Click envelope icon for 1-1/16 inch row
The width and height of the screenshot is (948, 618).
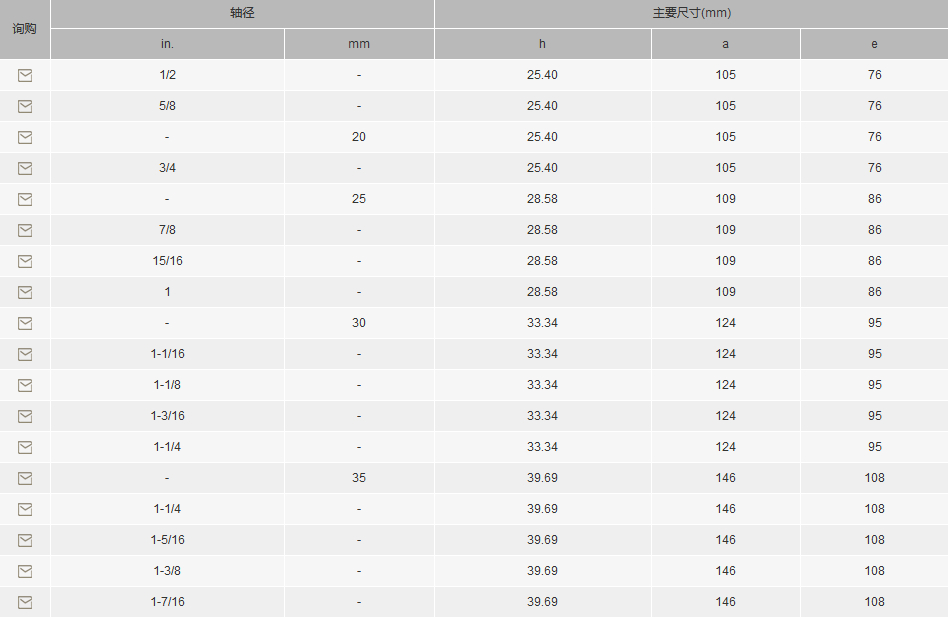pyautogui.click(x=25, y=354)
